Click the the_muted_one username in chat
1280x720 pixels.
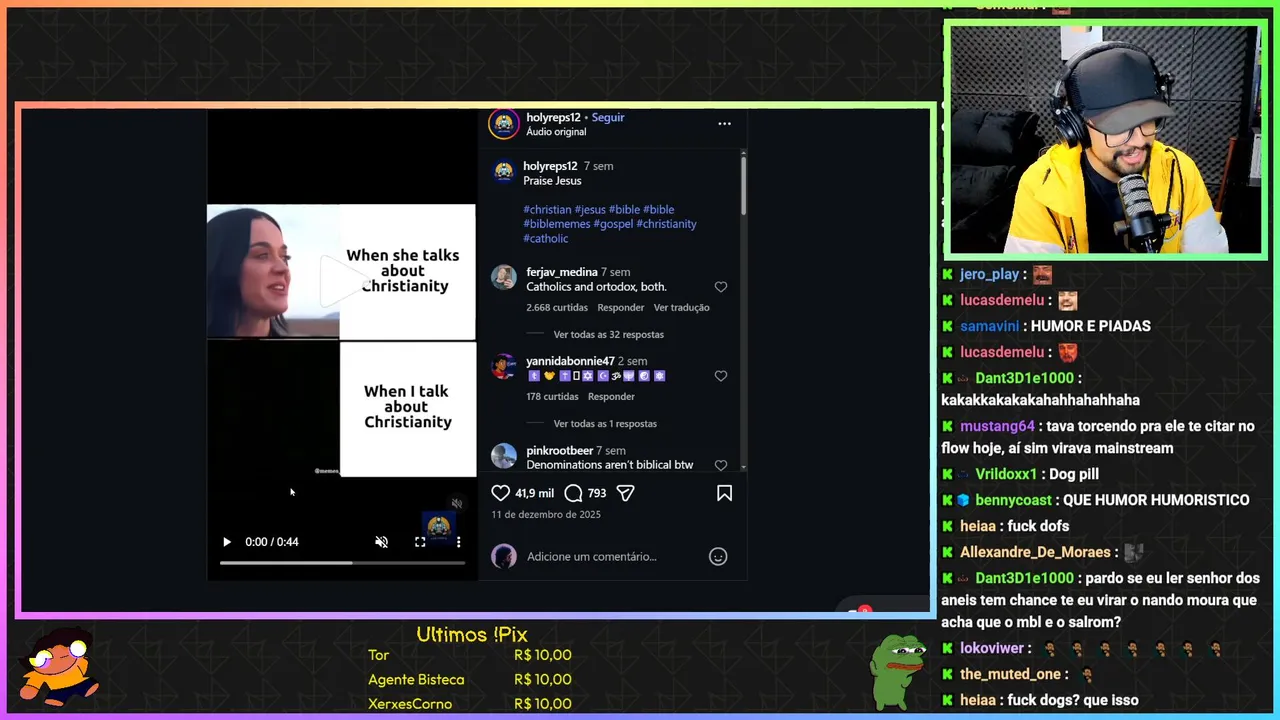(x=1010, y=674)
